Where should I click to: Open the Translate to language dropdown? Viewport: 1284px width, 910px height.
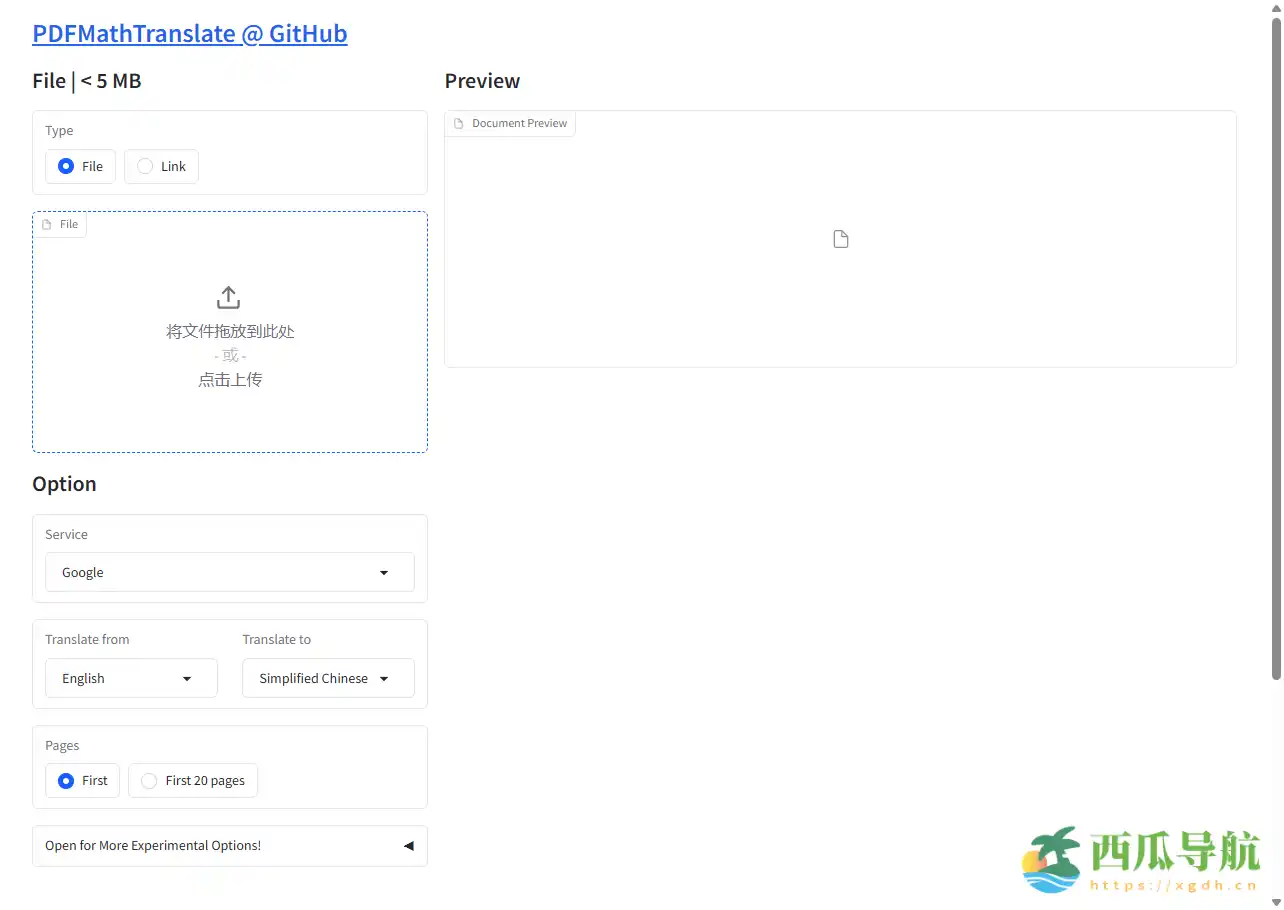click(x=327, y=678)
